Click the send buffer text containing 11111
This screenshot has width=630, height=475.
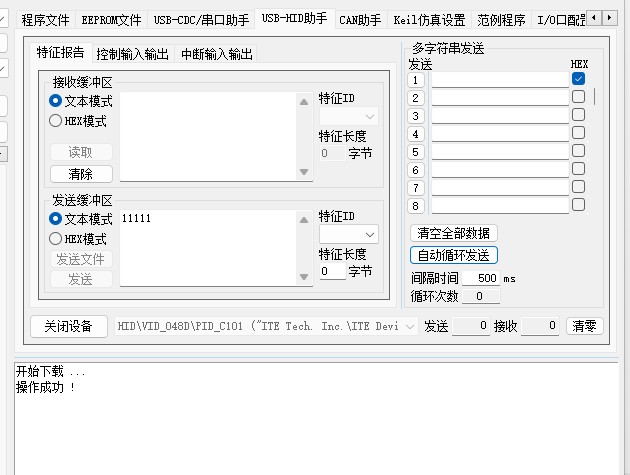(x=137, y=218)
